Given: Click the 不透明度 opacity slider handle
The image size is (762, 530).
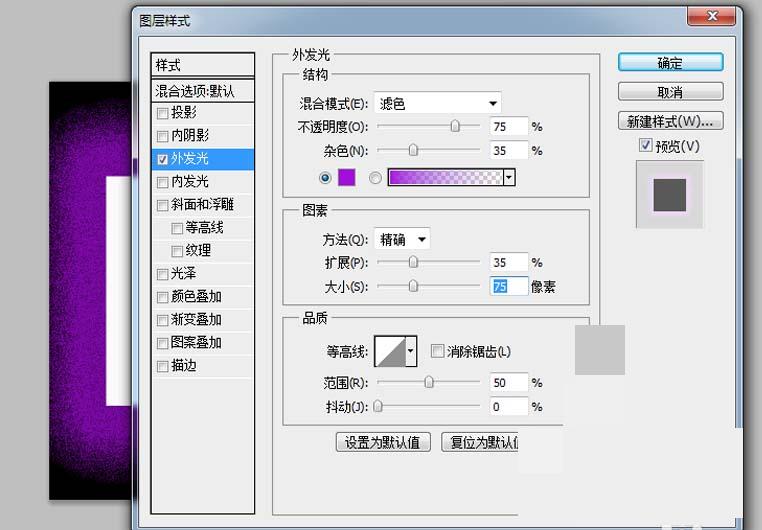Looking at the screenshot, I should point(456,127).
